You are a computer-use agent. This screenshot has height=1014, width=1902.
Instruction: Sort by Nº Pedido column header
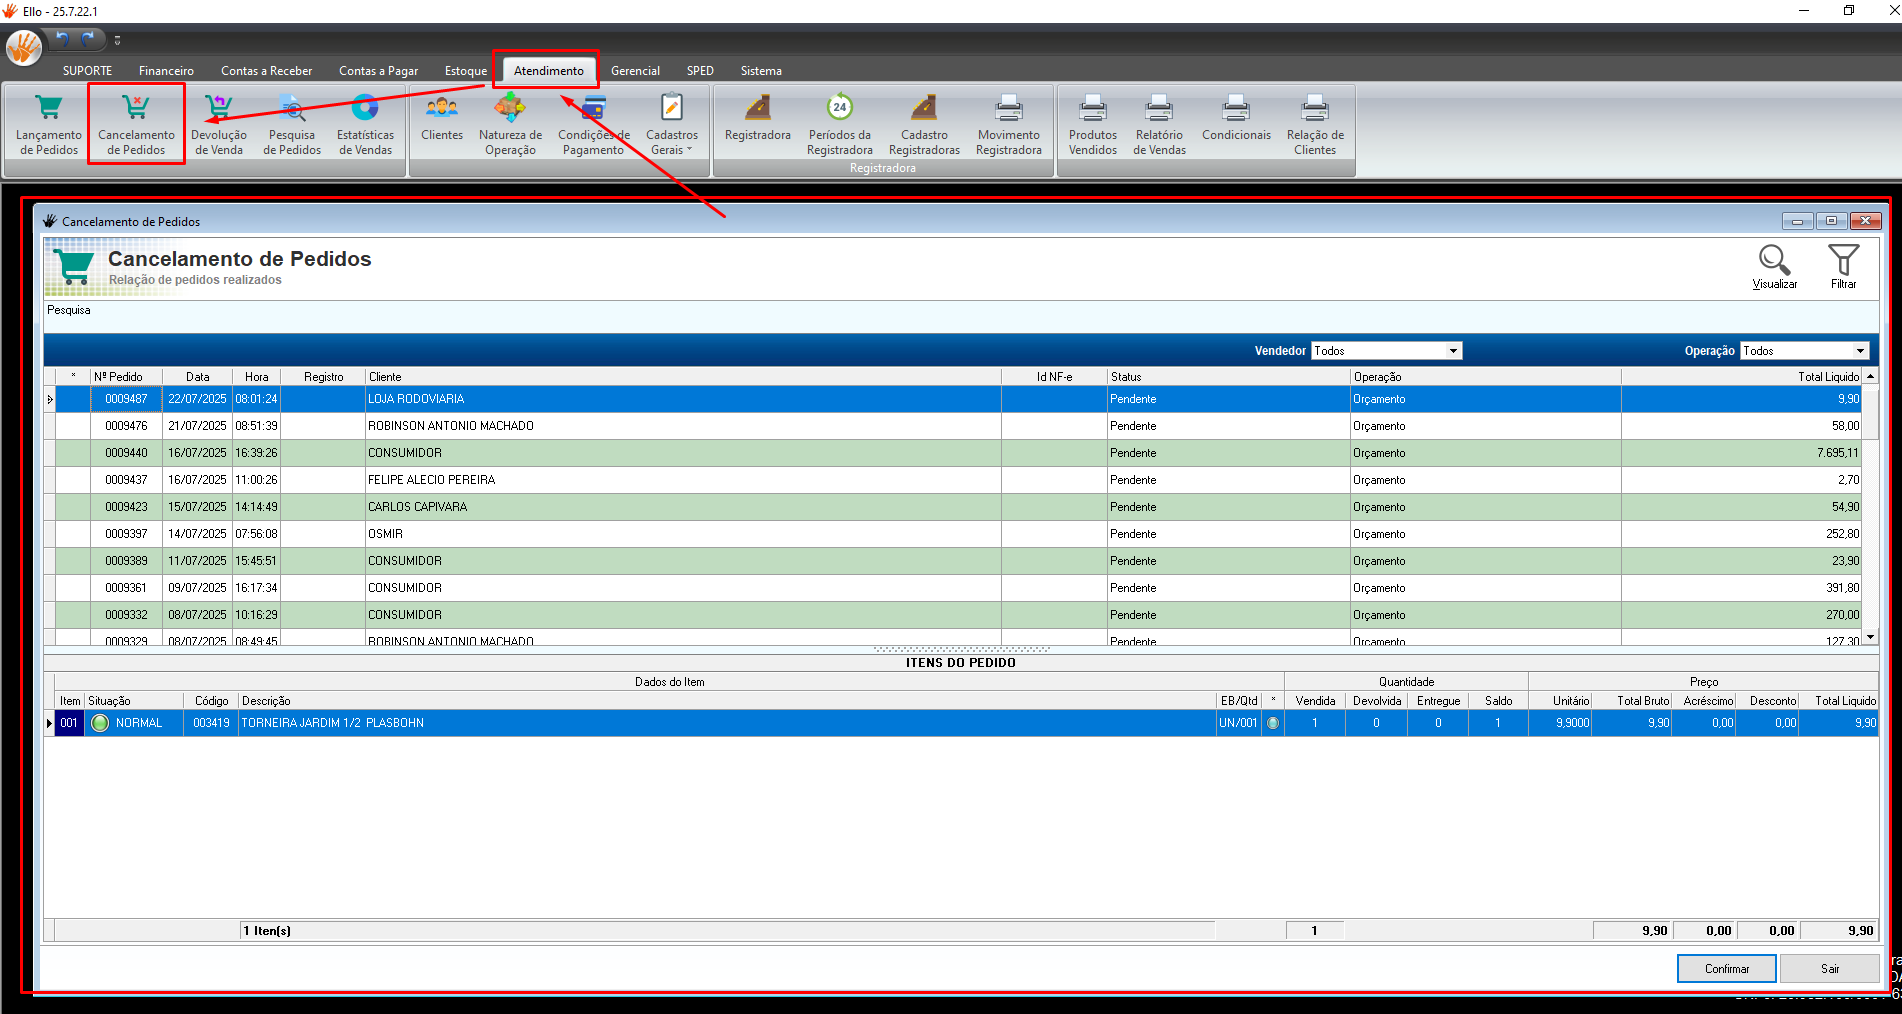click(126, 377)
